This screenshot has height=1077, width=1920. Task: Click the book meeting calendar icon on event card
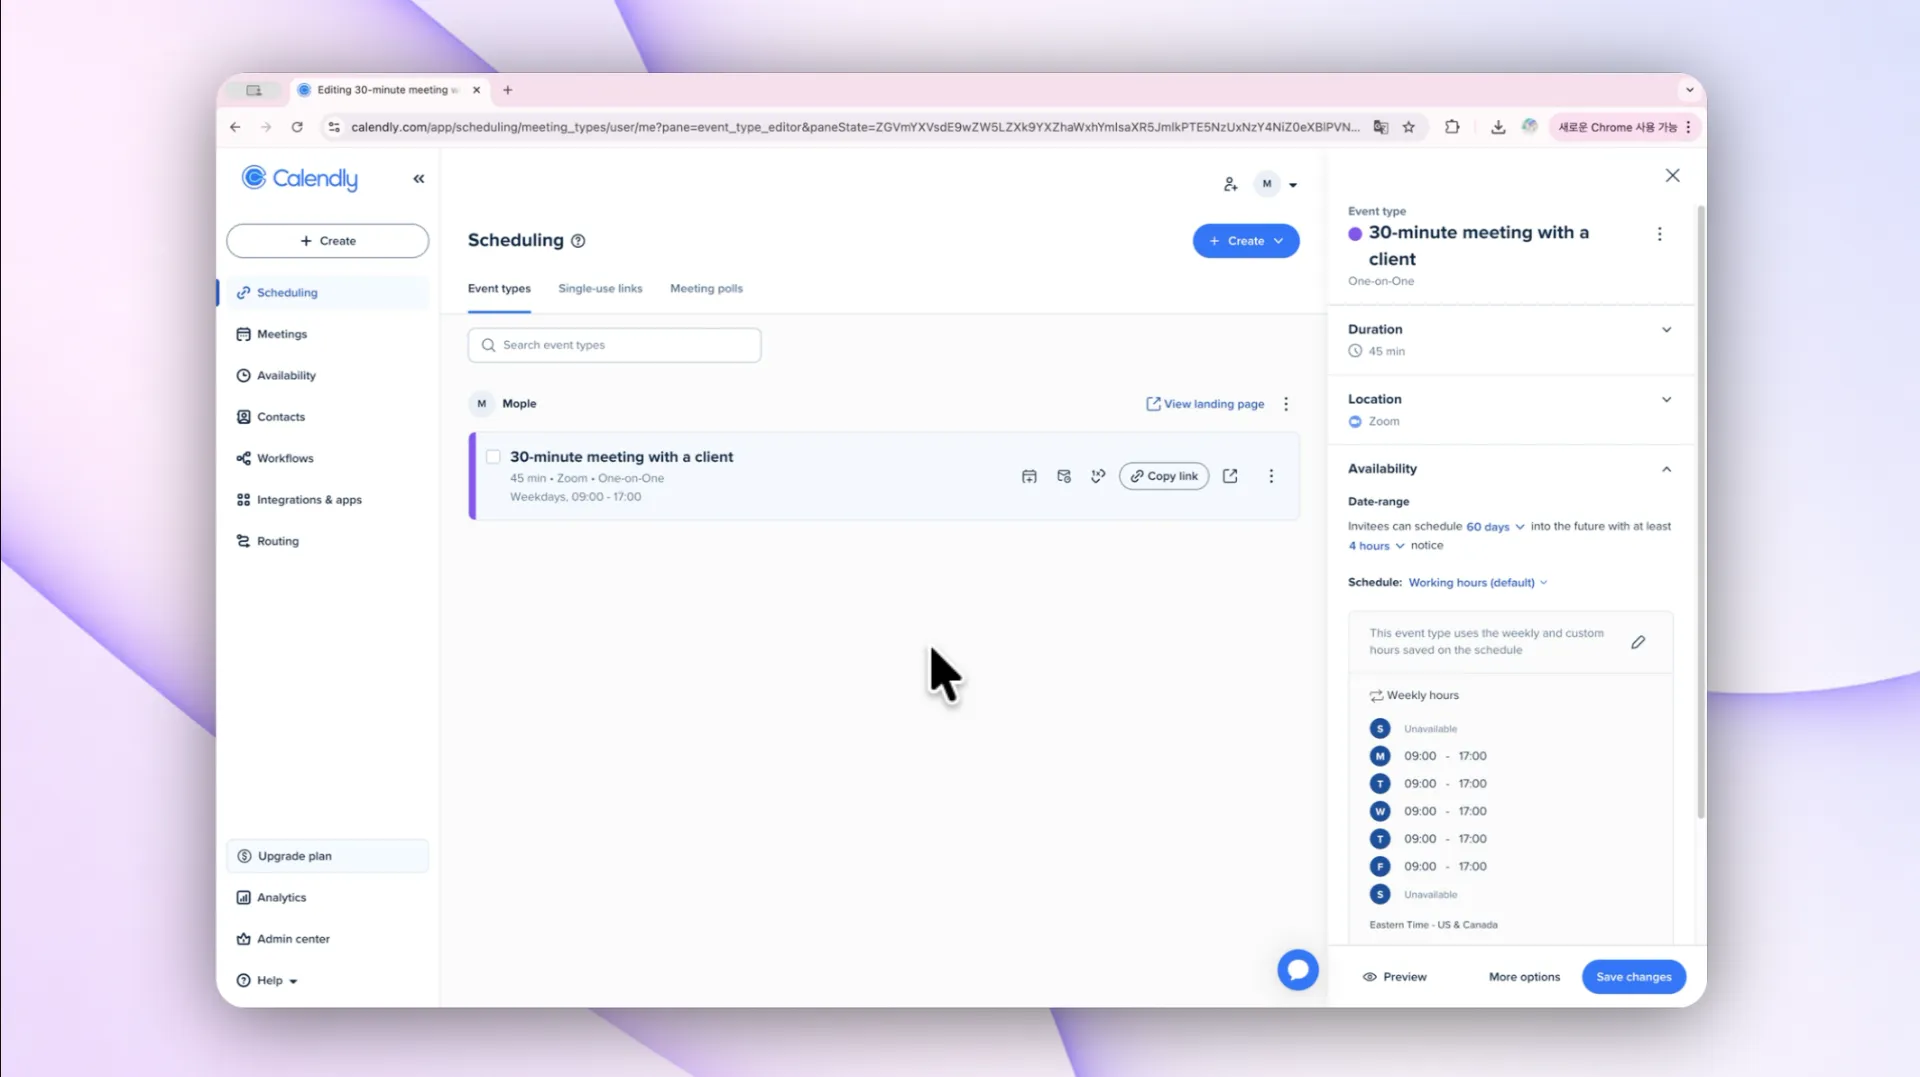pyautogui.click(x=1029, y=477)
